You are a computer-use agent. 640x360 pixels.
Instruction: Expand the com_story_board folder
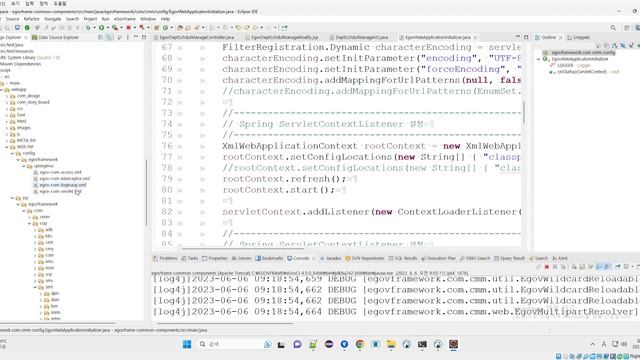tap(7, 102)
